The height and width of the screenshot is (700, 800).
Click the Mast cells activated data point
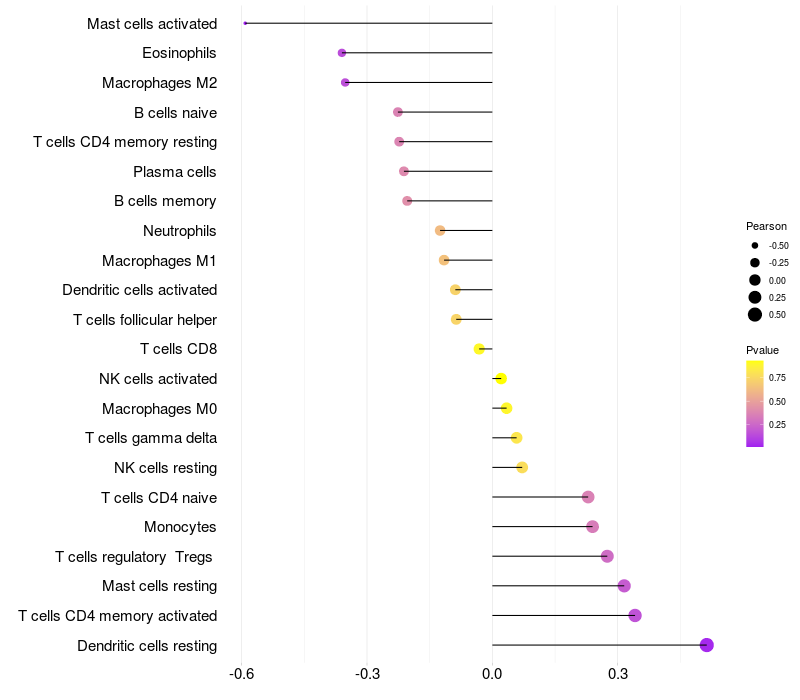245,23
